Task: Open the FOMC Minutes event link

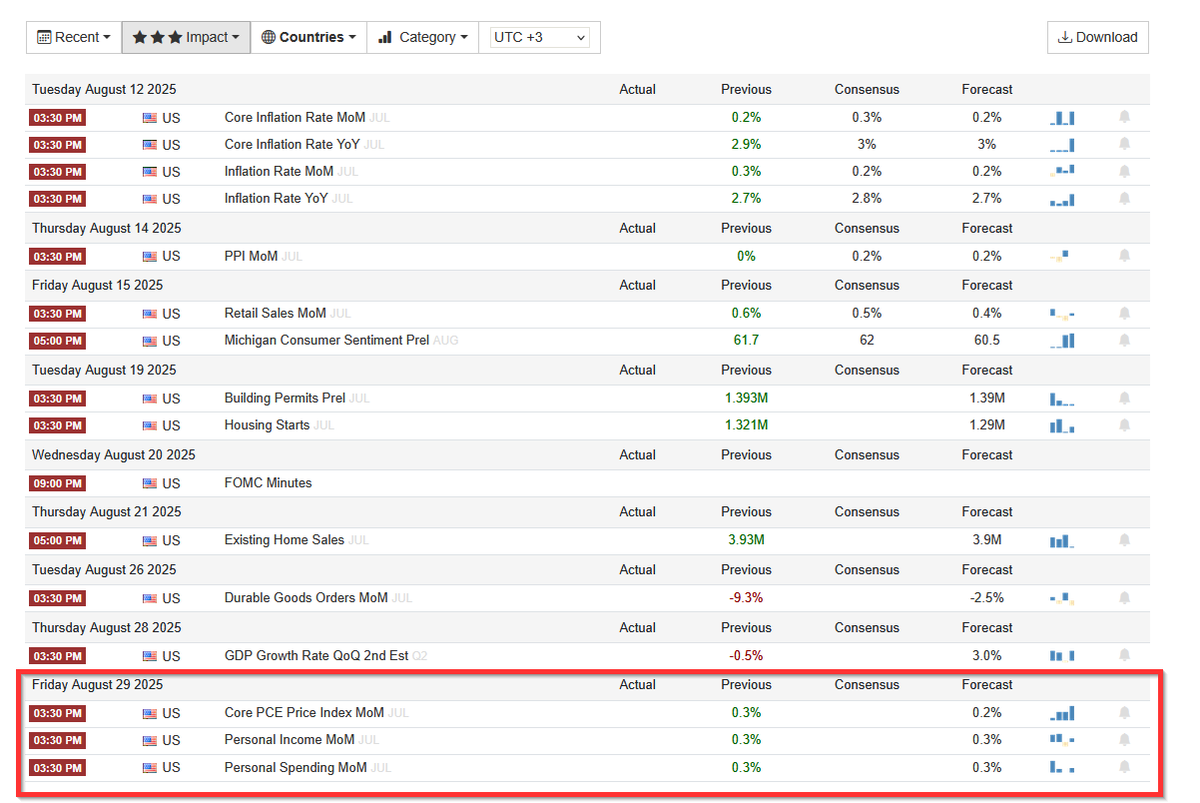Action: (268, 483)
